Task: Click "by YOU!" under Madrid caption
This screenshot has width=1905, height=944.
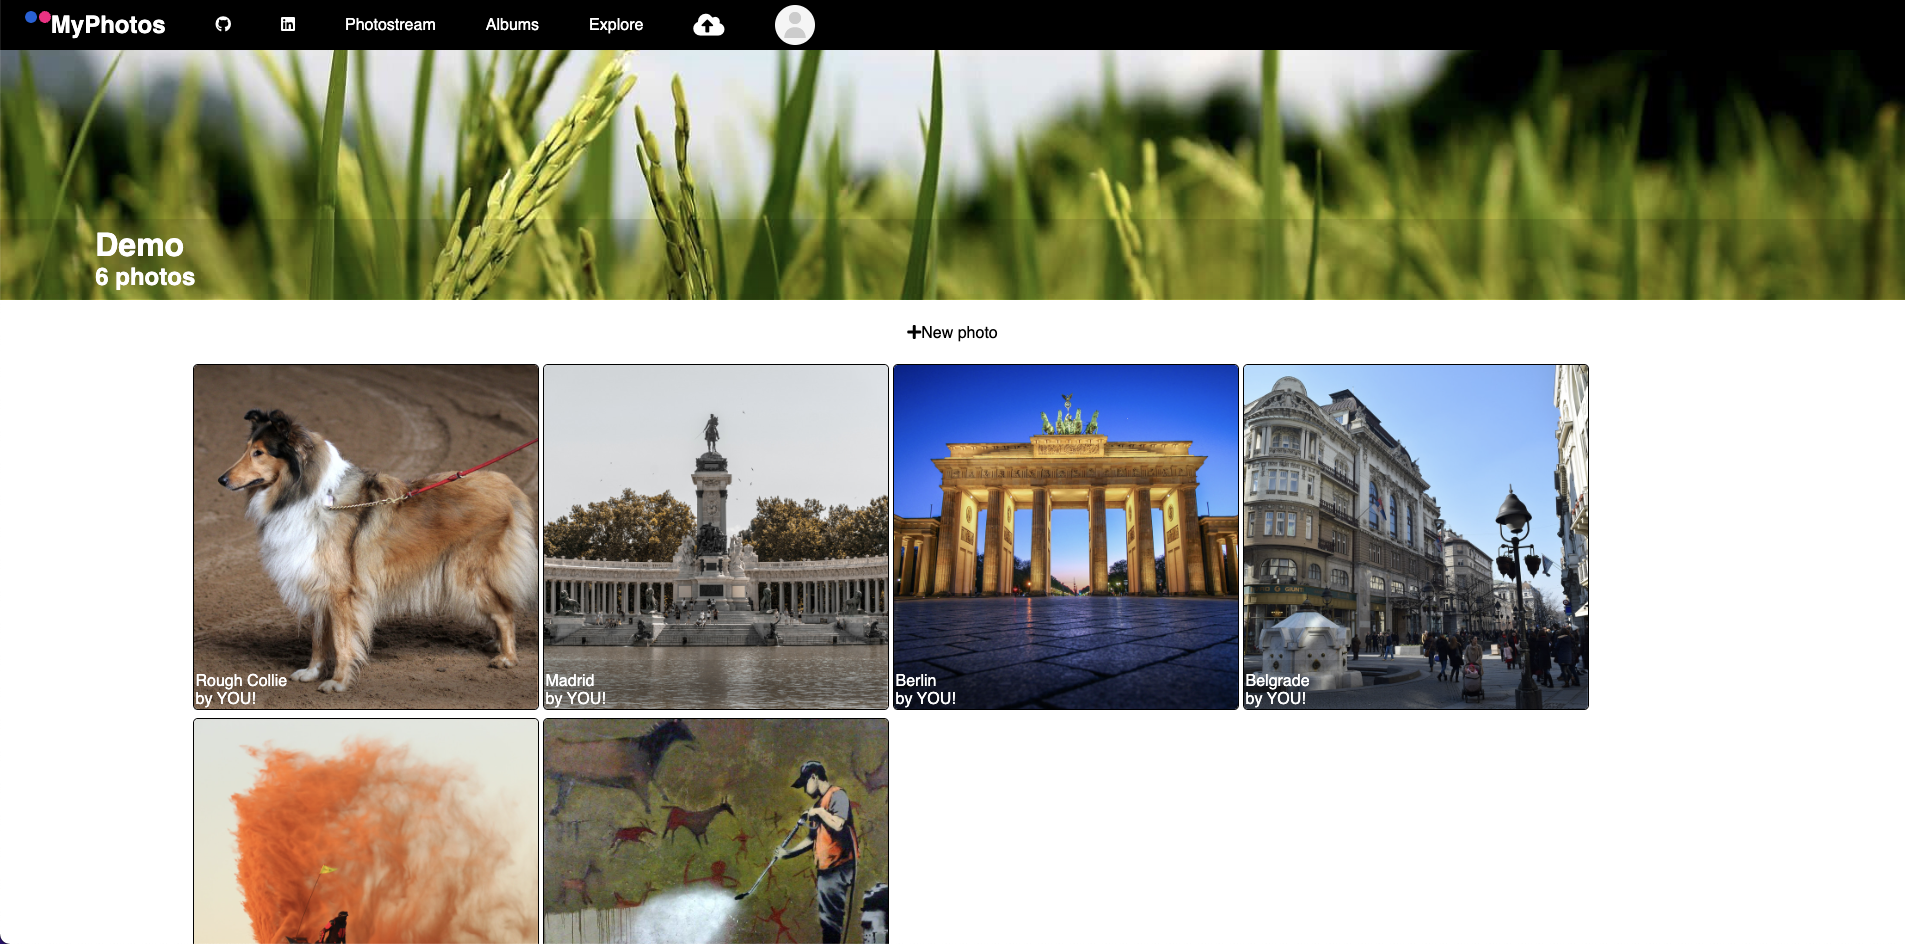Action: 576,698
